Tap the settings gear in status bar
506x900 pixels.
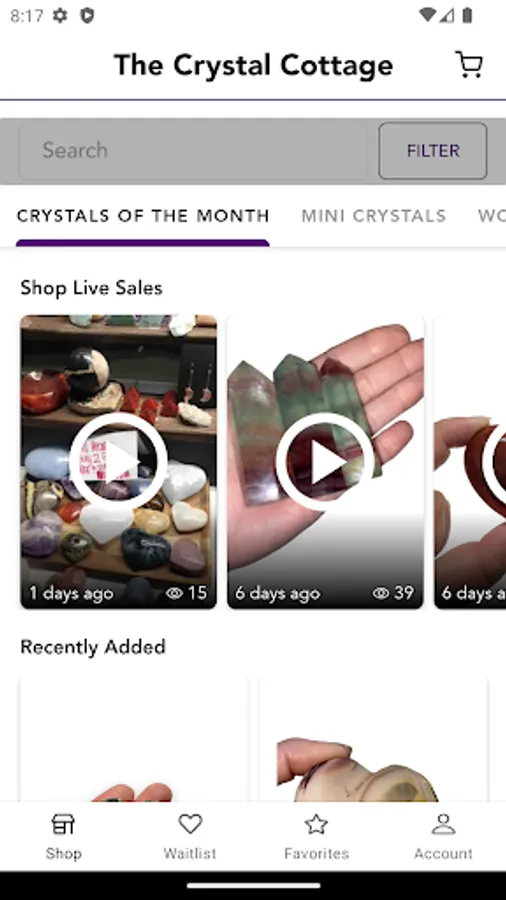[x=60, y=15]
